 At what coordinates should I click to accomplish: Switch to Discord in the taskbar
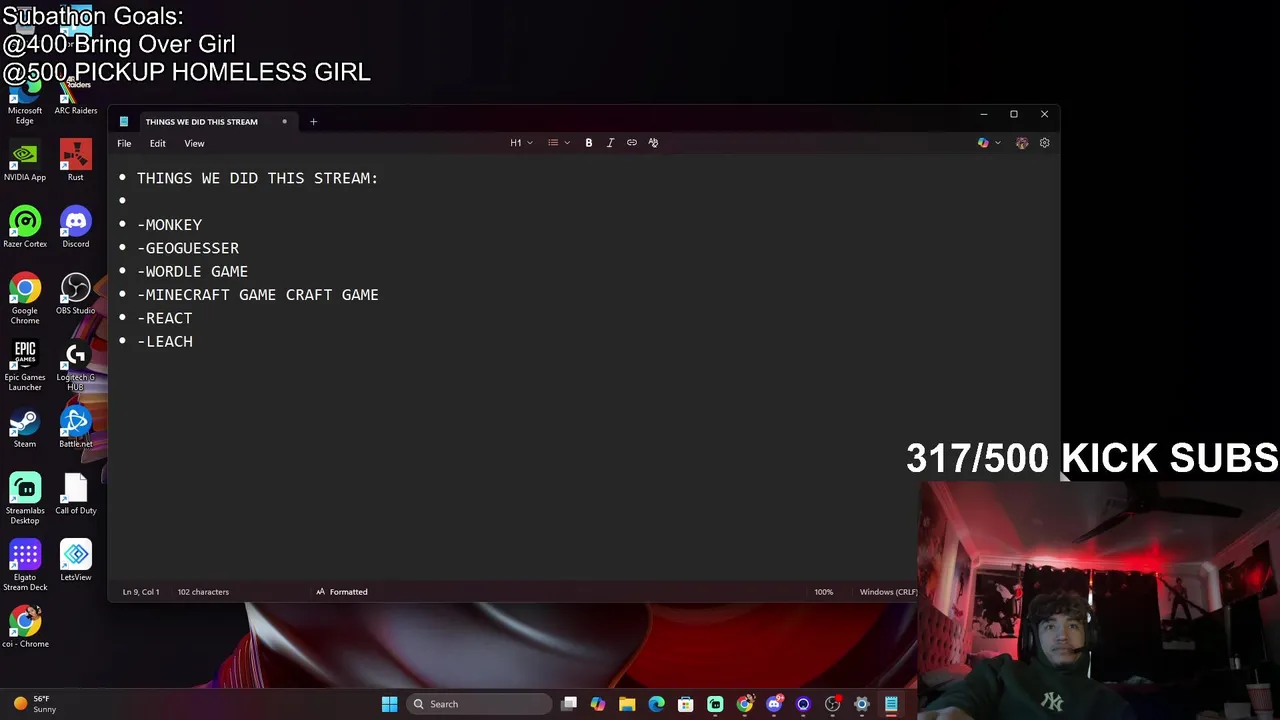[x=774, y=704]
